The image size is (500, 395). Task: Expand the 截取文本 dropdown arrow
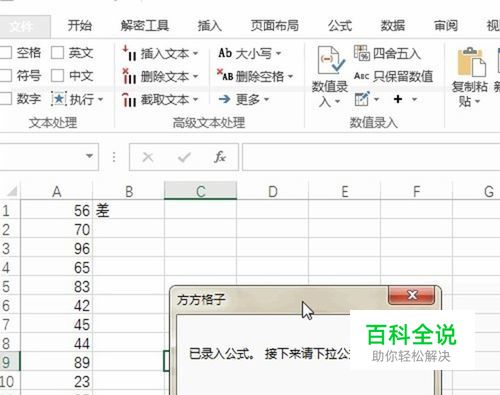click(195, 99)
